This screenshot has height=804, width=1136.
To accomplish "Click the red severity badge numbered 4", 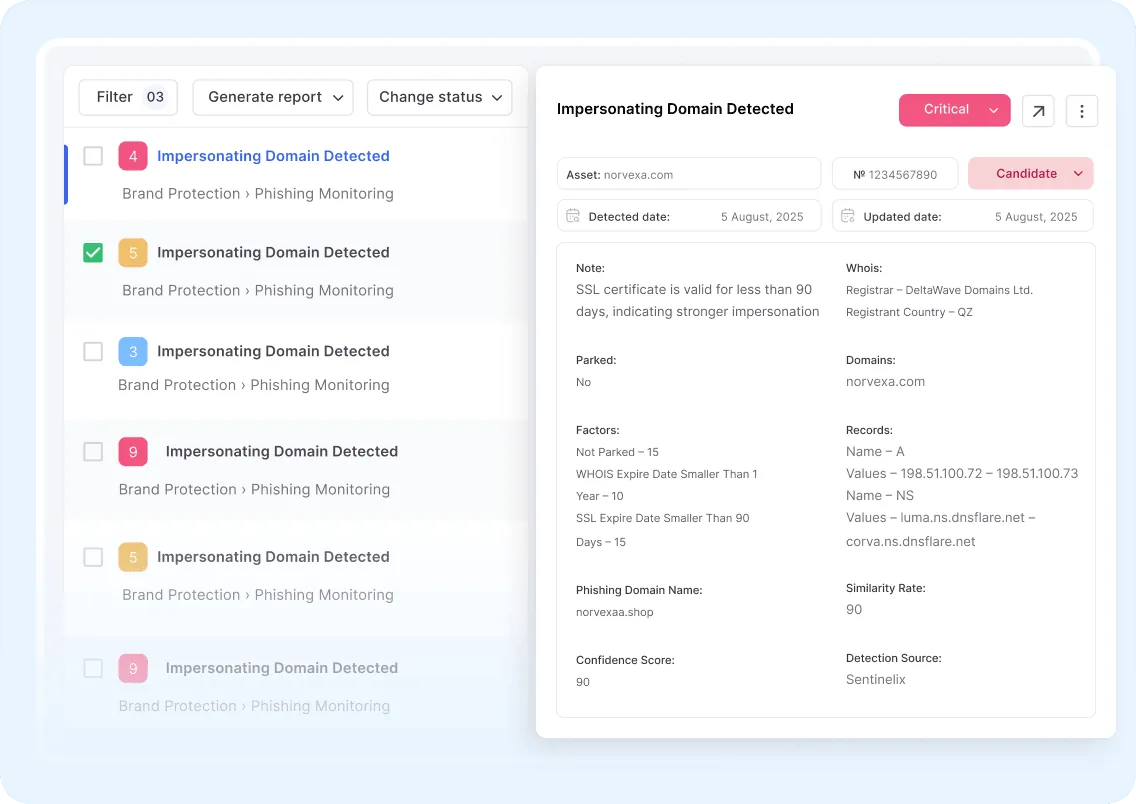I will click(133, 156).
